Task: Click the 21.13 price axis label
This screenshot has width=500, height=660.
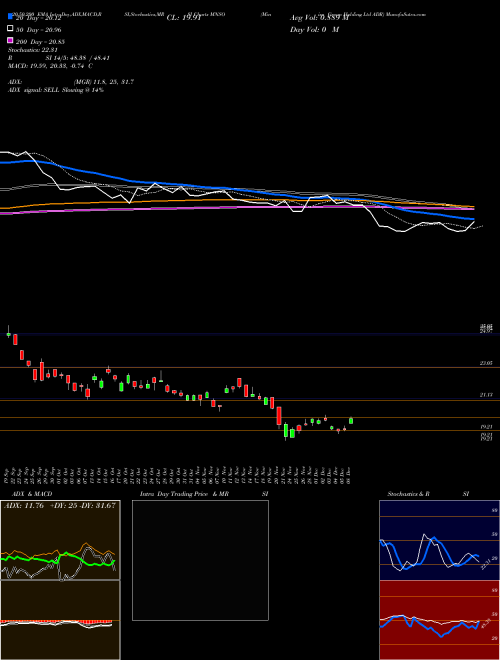Action: 486,395
